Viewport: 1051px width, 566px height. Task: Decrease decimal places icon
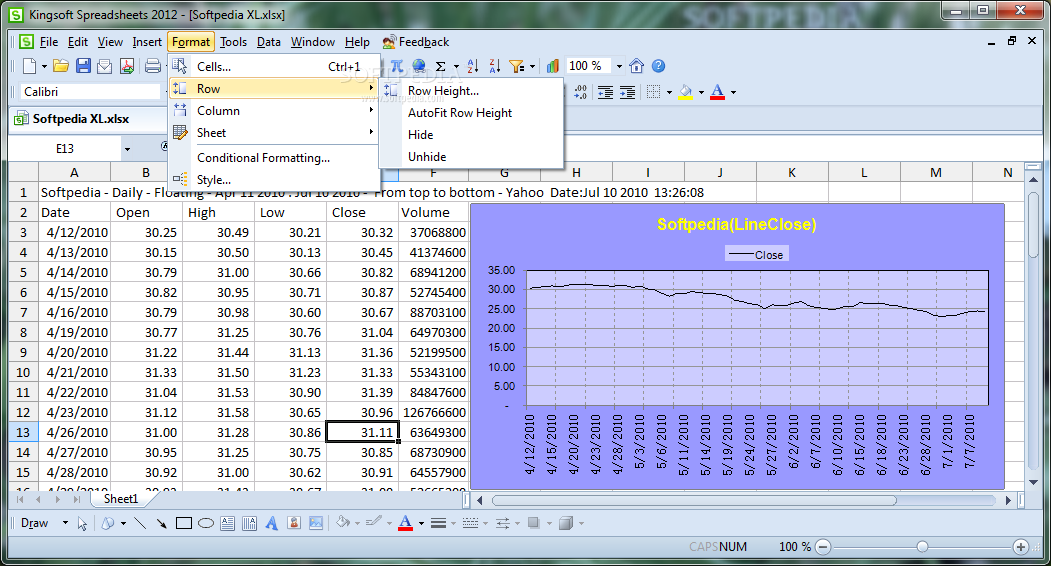click(x=580, y=92)
